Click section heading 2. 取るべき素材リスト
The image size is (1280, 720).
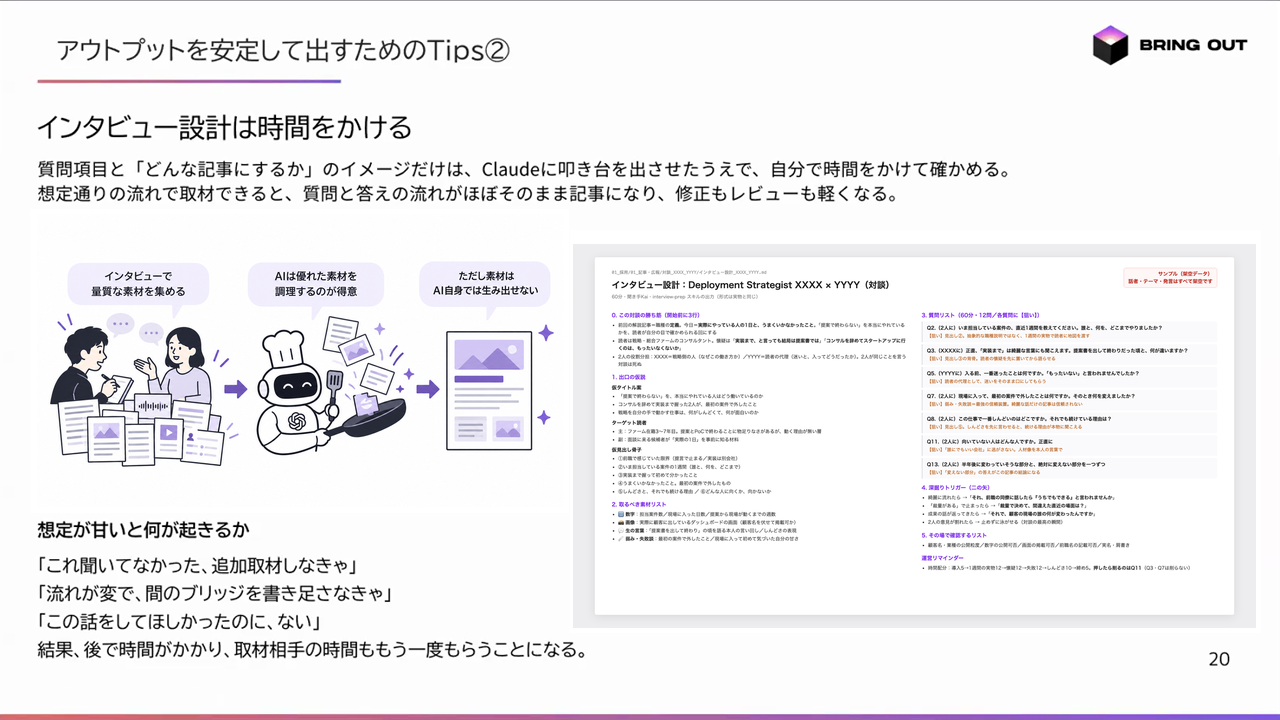click(x=639, y=504)
